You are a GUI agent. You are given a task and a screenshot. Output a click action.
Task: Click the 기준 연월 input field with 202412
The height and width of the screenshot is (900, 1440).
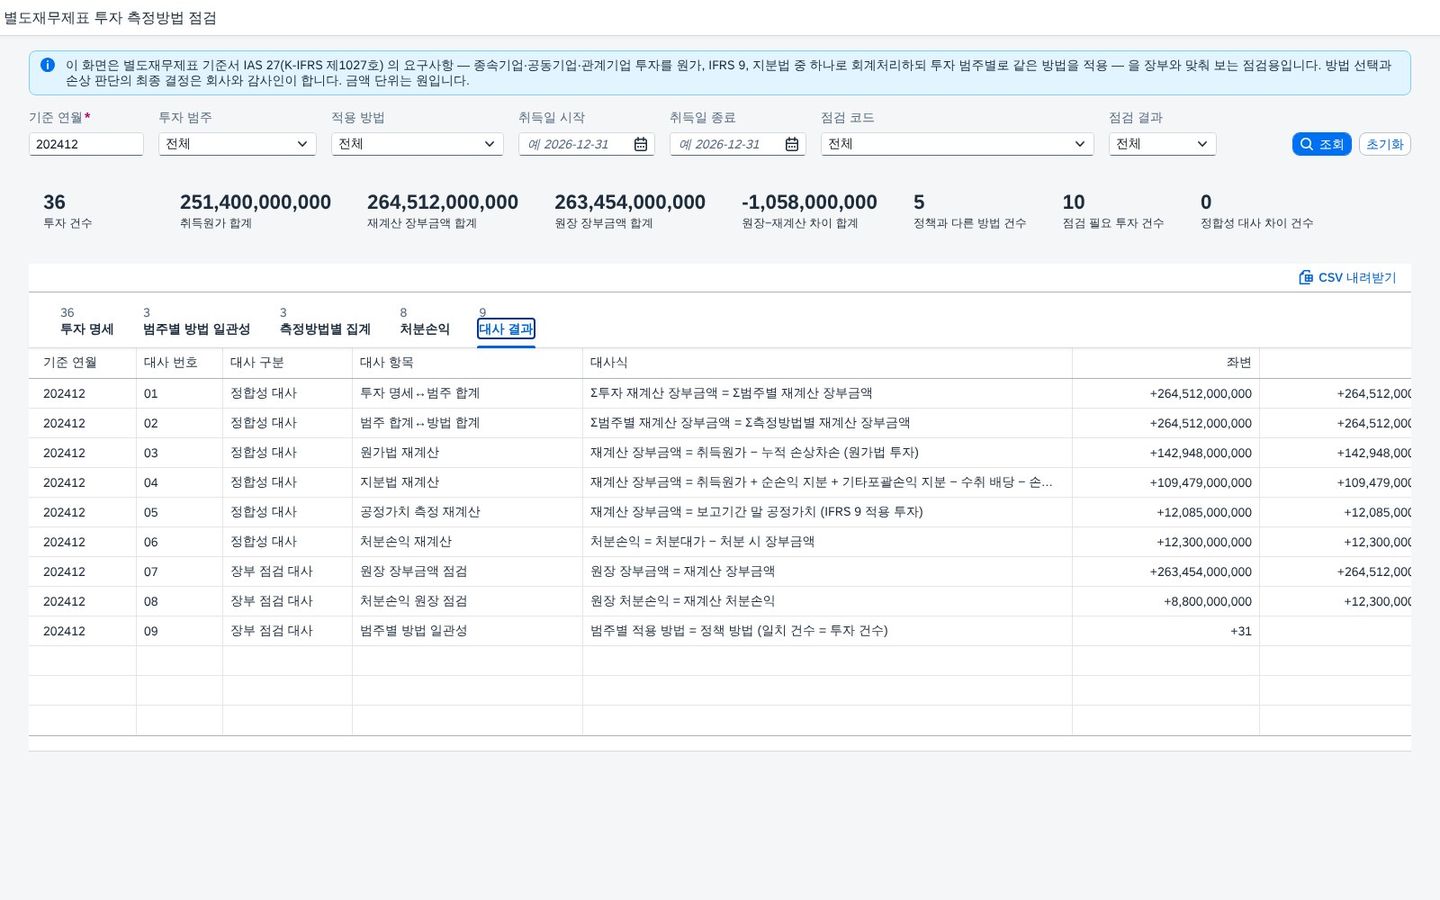pyautogui.click(x=86, y=144)
